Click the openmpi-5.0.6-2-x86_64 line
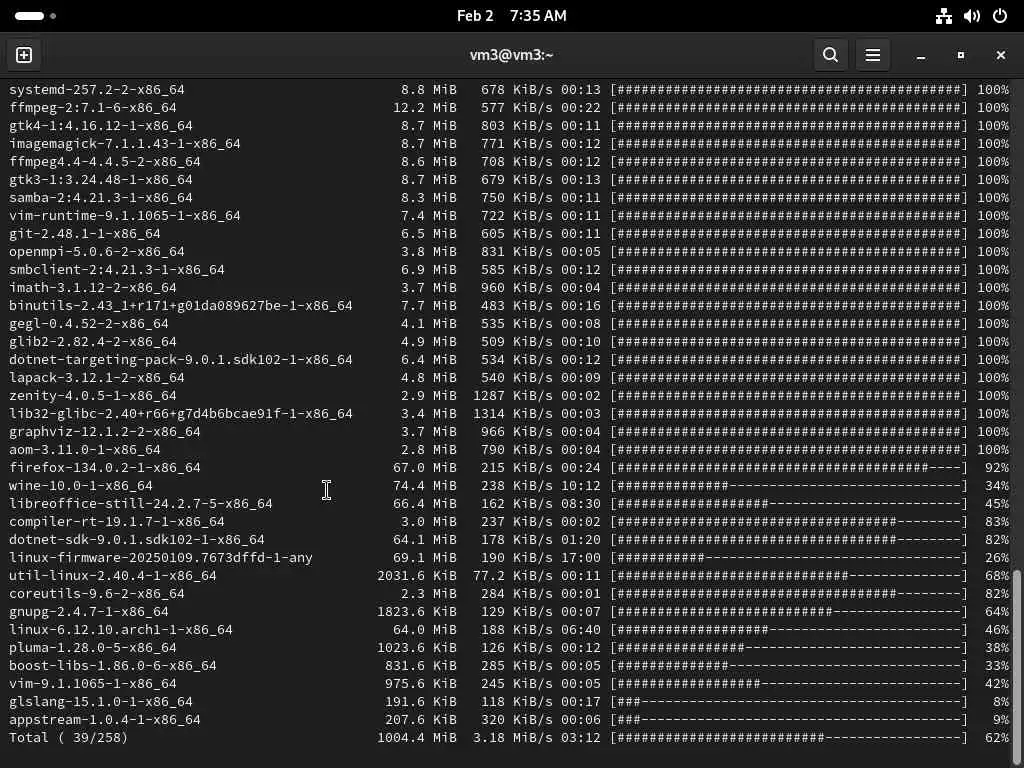 (x=509, y=251)
